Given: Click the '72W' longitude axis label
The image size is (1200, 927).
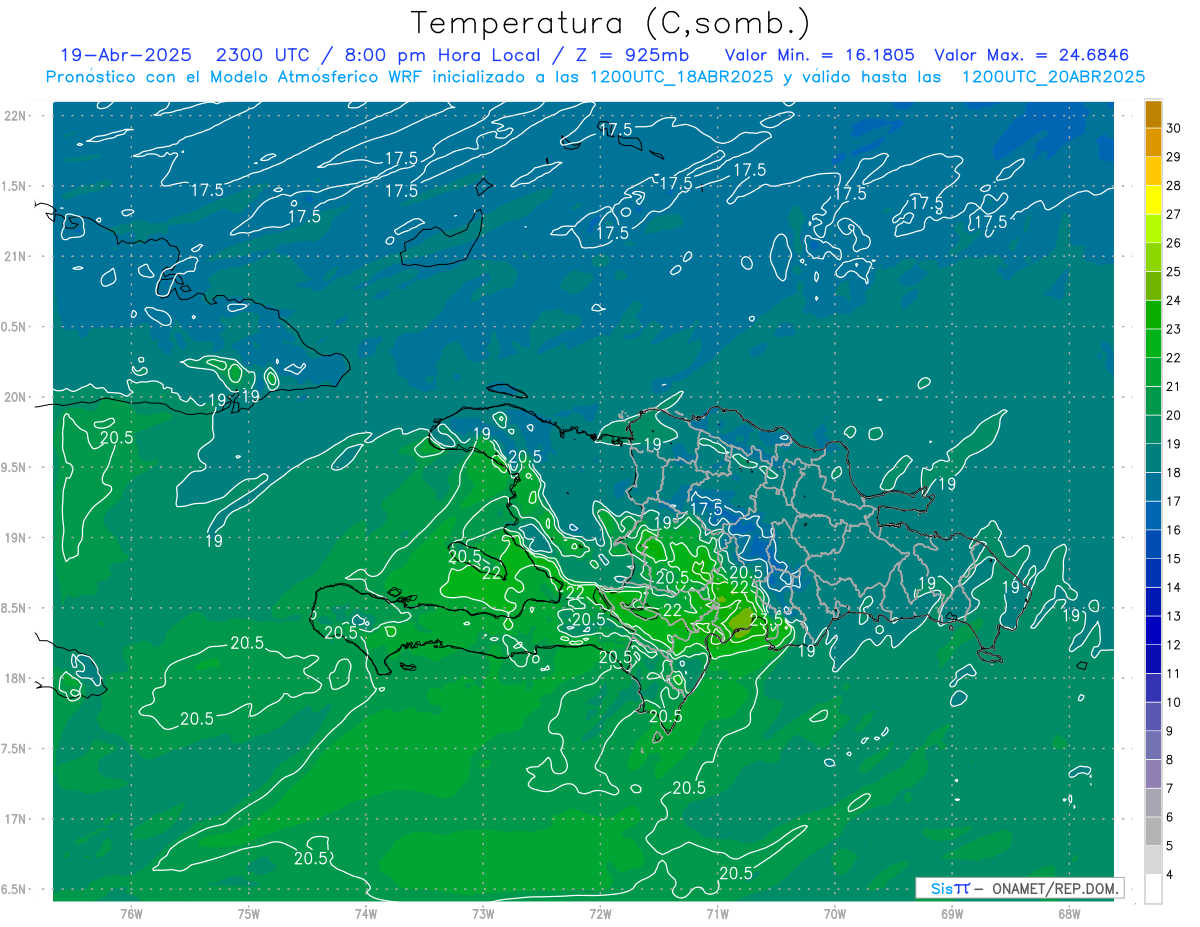Looking at the screenshot, I should 600,913.
